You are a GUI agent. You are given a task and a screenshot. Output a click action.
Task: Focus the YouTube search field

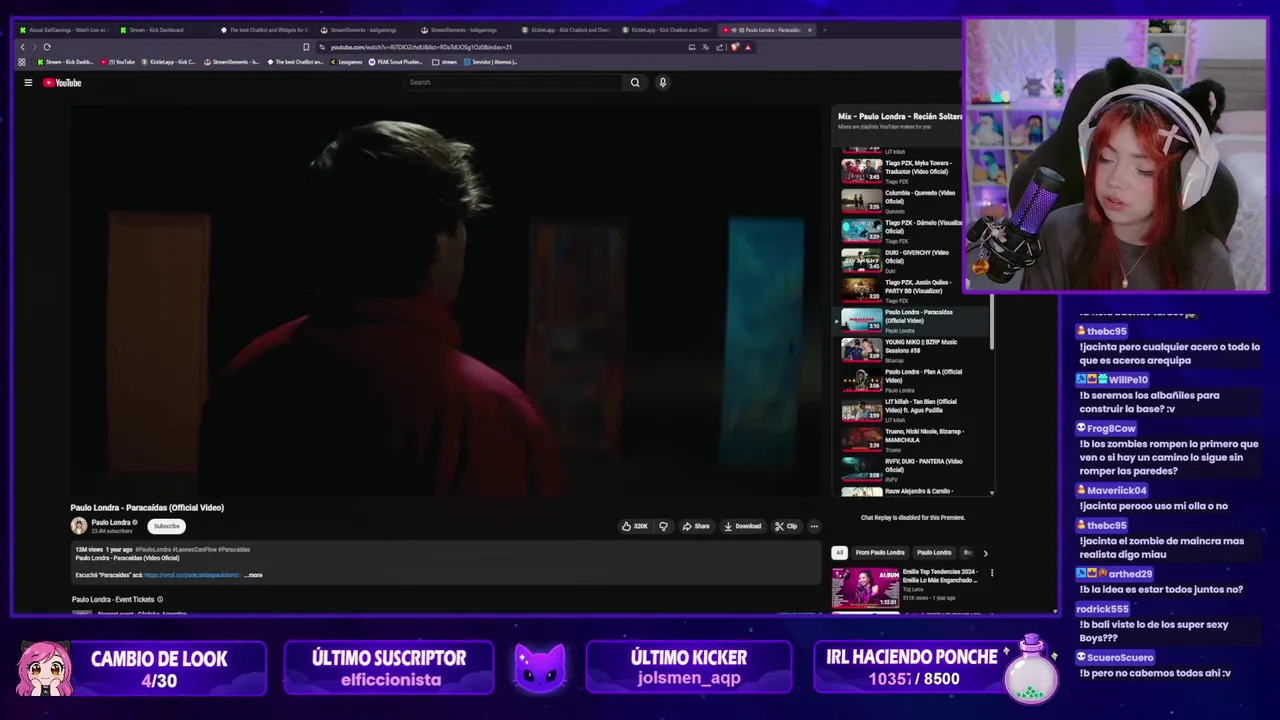[514, 83]
